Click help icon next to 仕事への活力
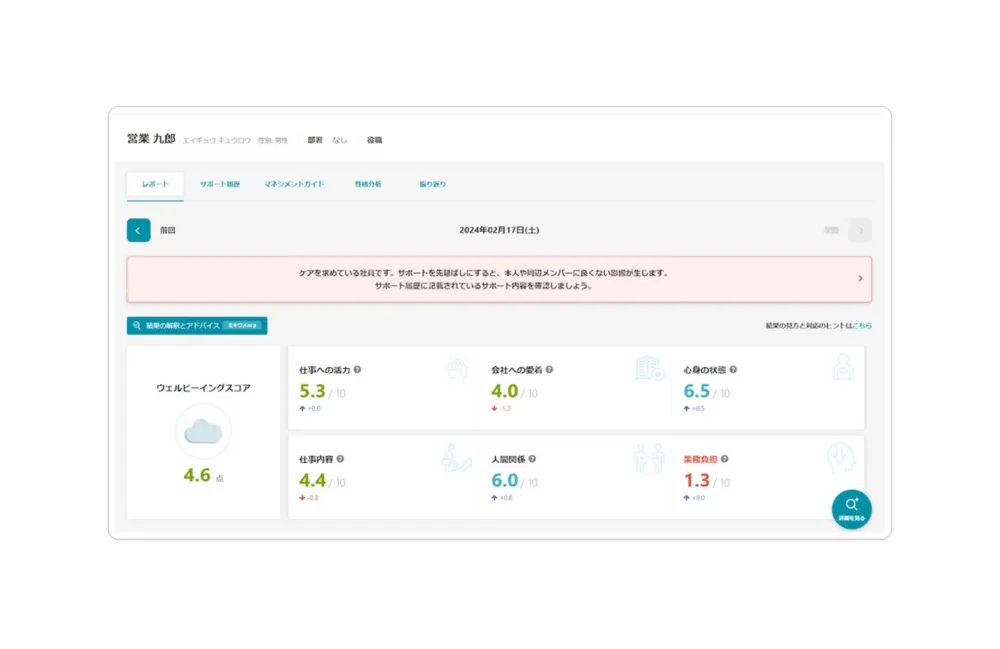The height and width of the screenshot is (649, 1000). [357, 369]
